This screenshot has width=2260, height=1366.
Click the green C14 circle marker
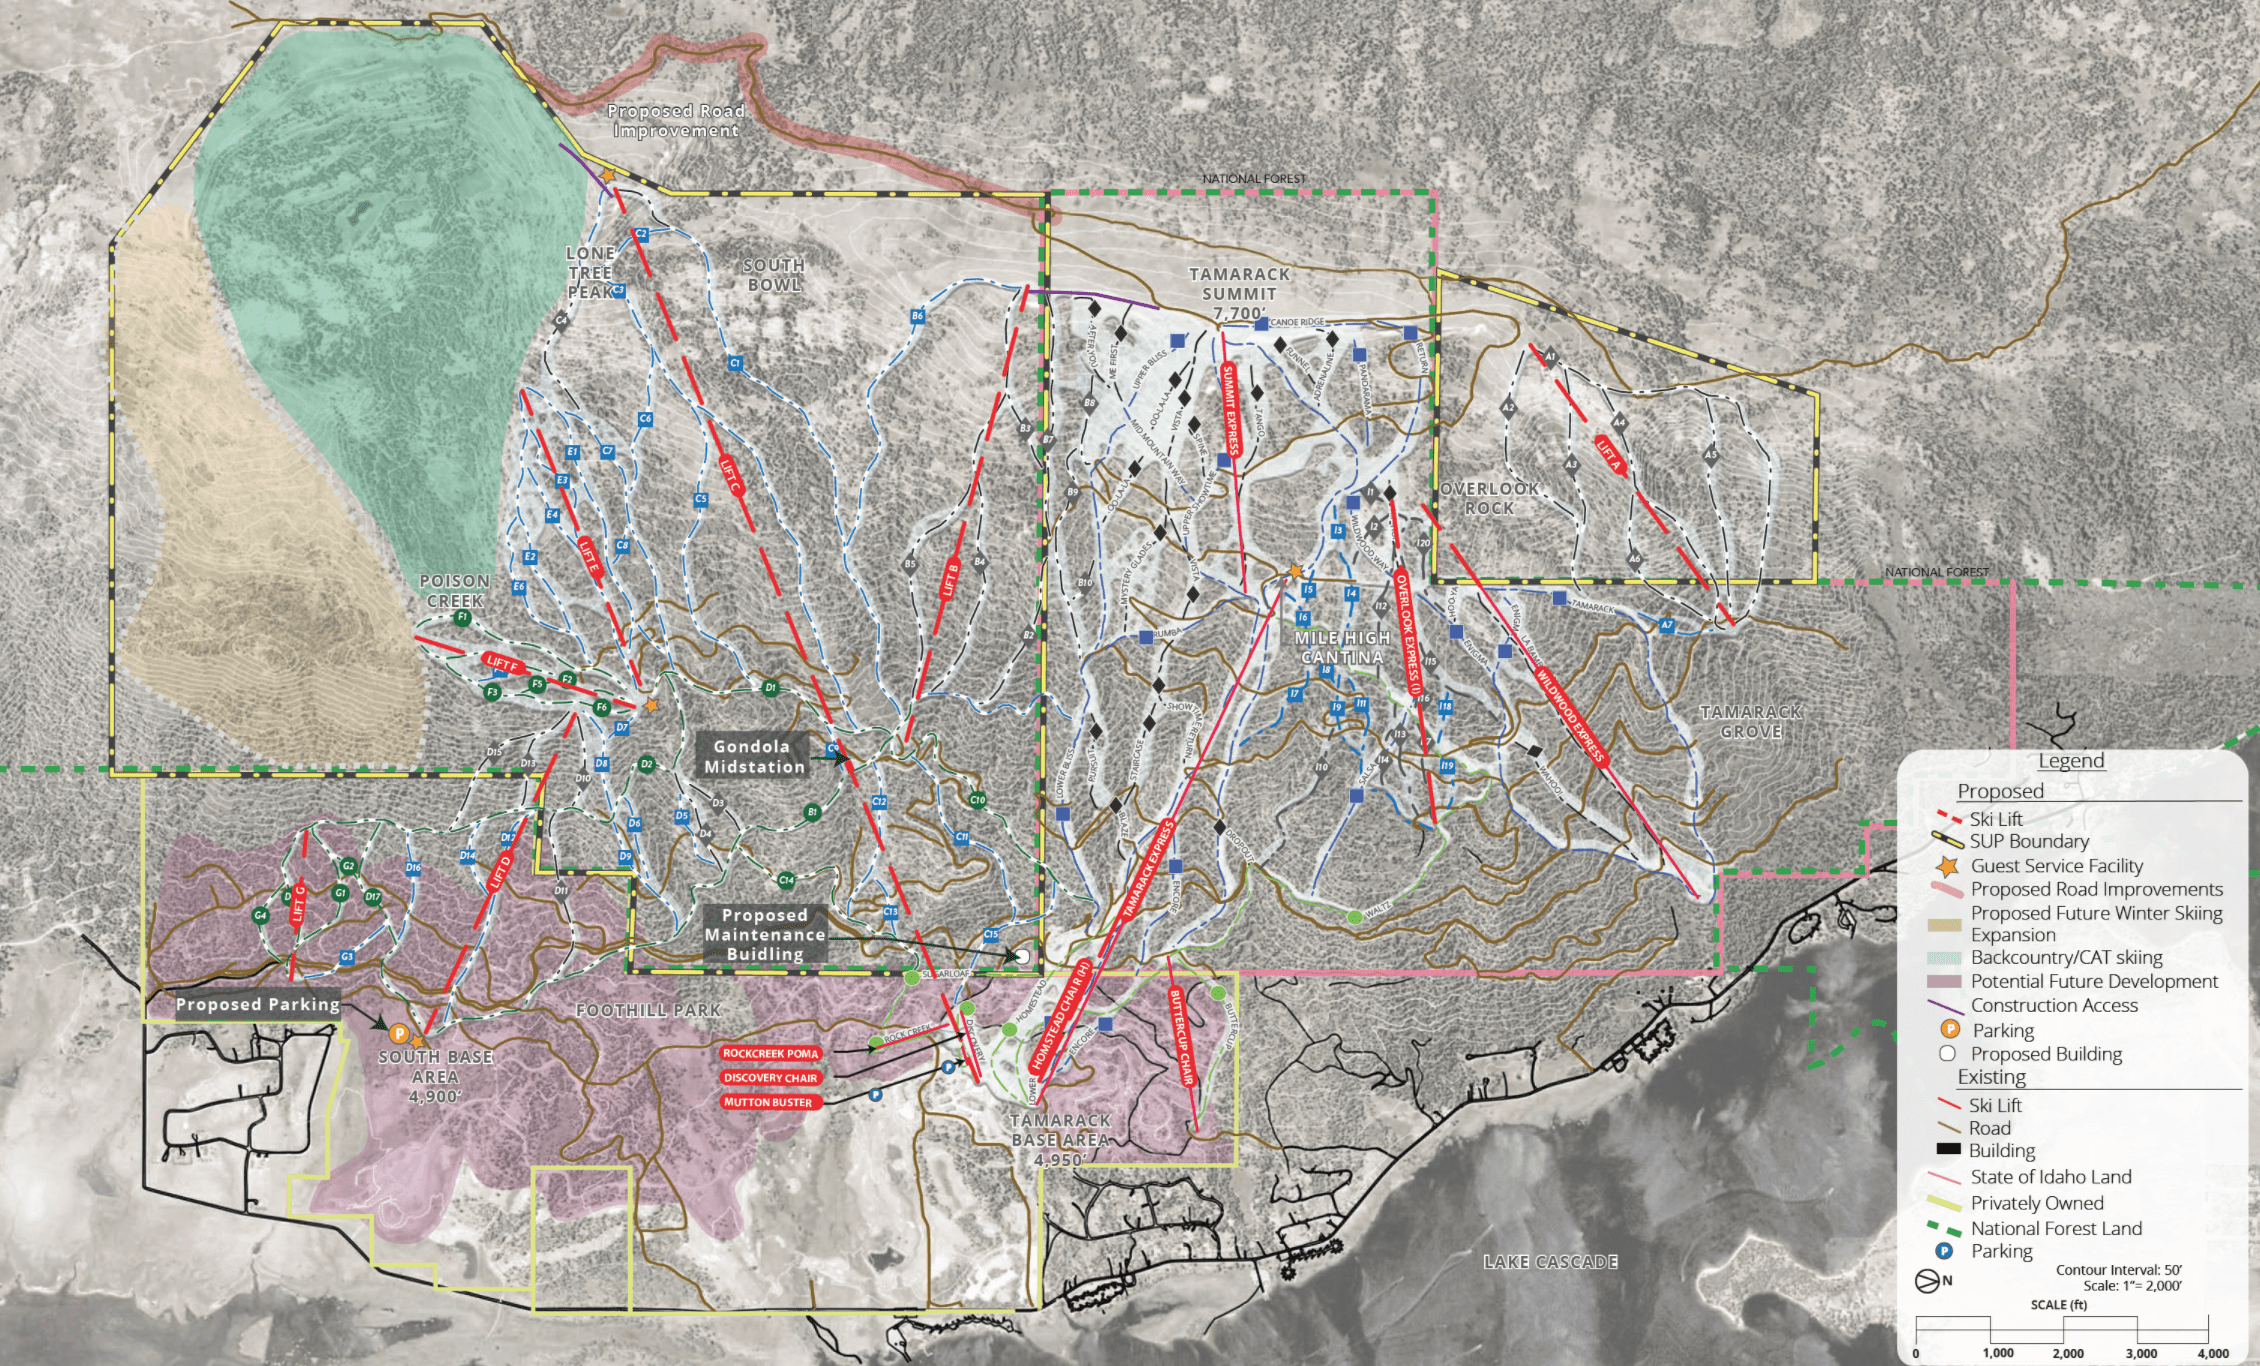click(x=786, y=880)
